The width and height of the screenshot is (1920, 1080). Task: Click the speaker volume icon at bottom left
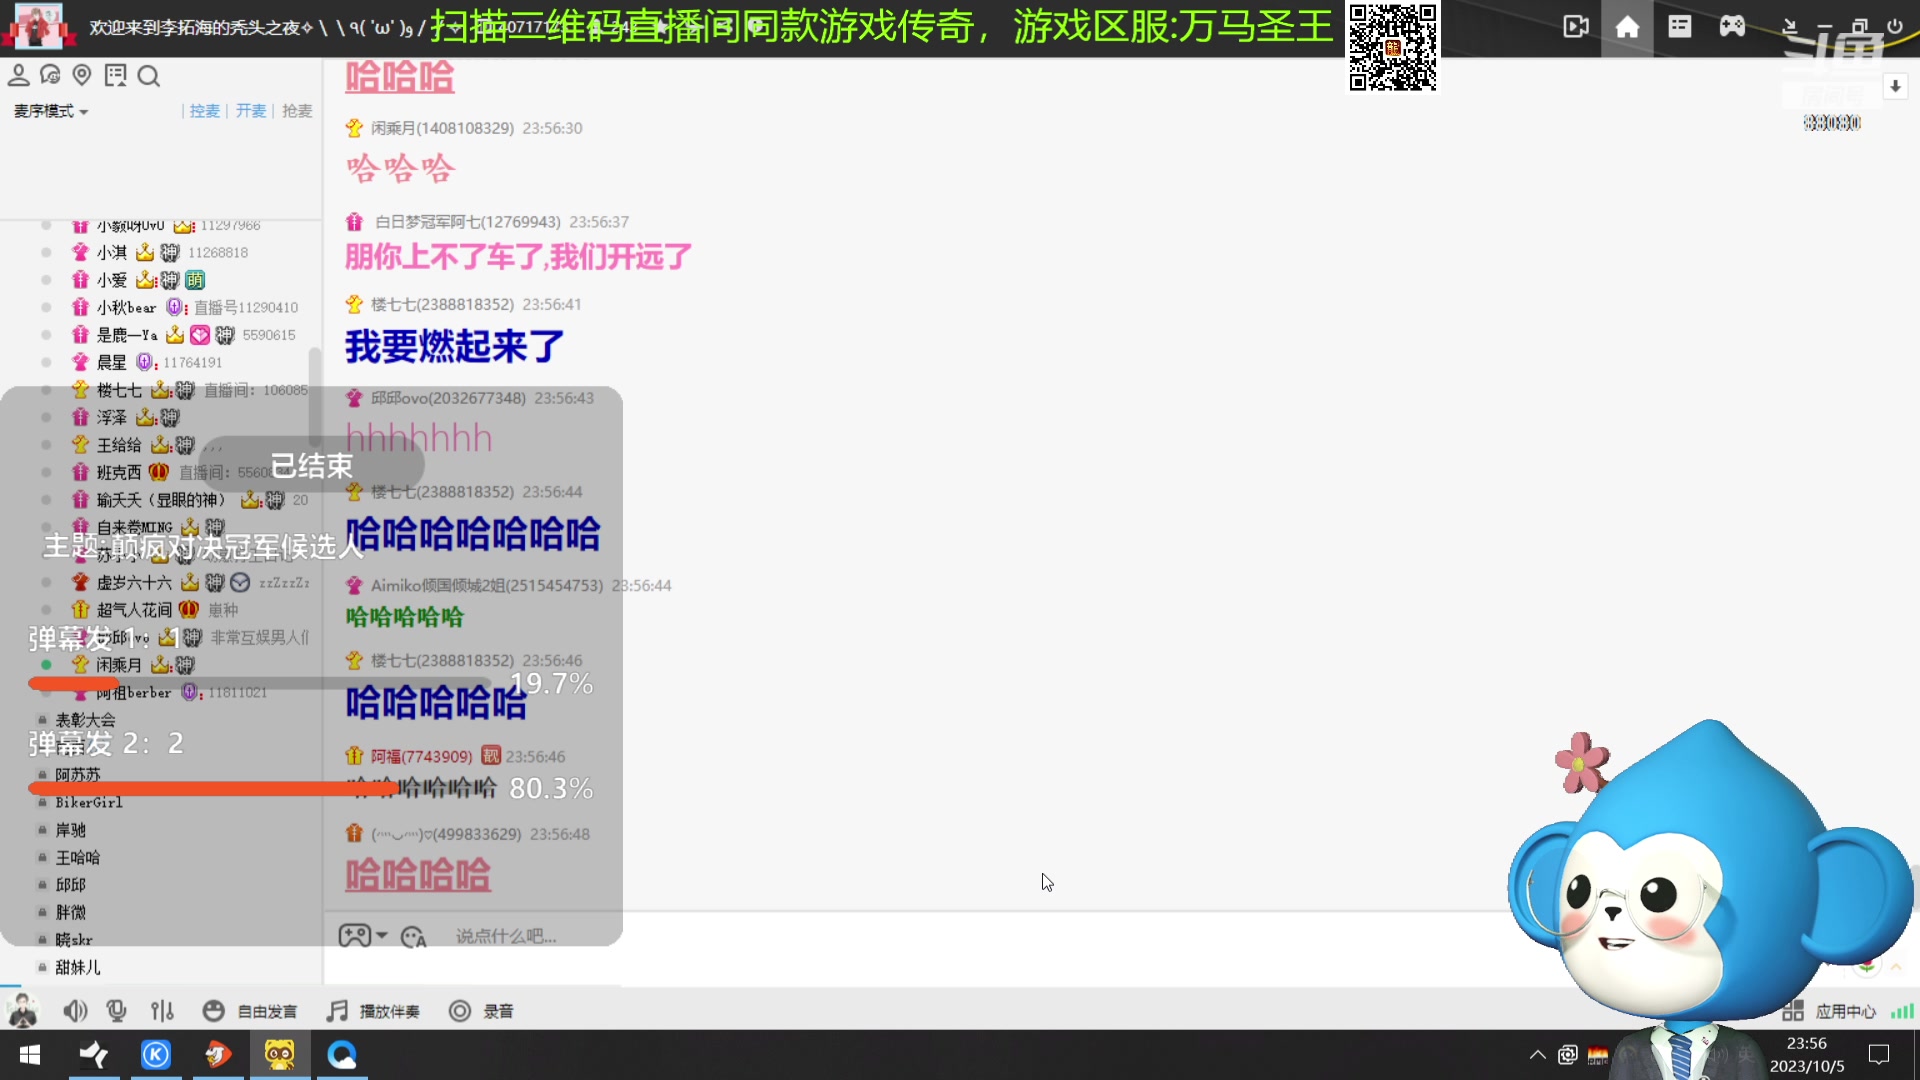click(75, 1011)
